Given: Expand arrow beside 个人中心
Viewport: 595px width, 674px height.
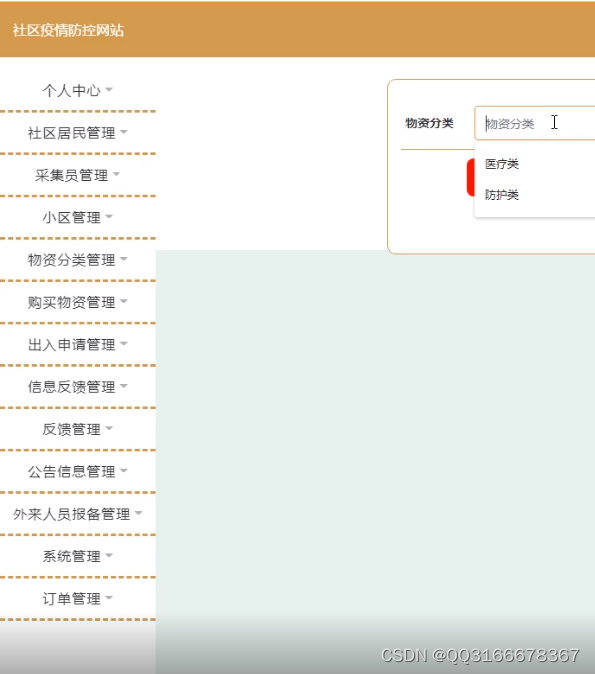Looking at the screenshot, I should click(109, 89).
